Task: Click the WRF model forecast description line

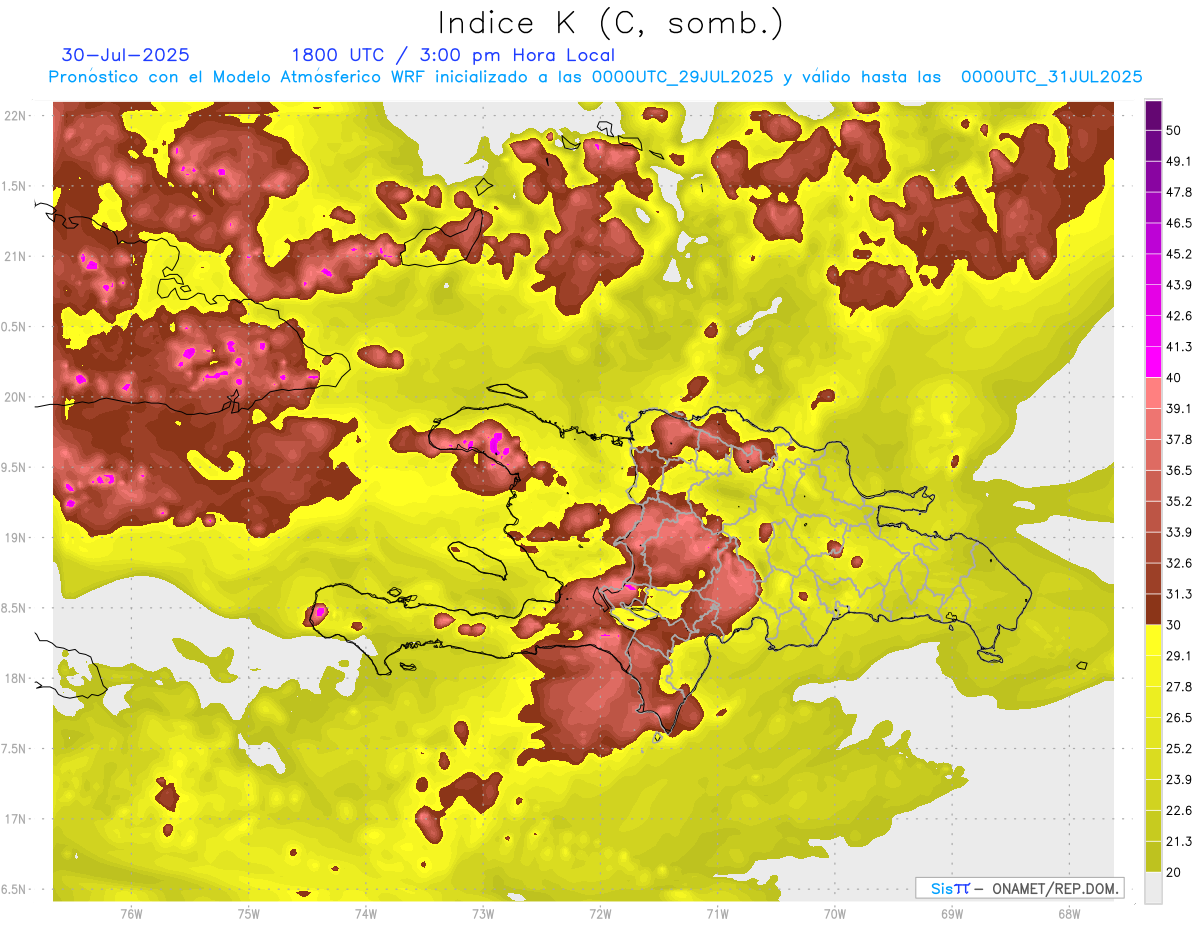Action: coord(595,77)
